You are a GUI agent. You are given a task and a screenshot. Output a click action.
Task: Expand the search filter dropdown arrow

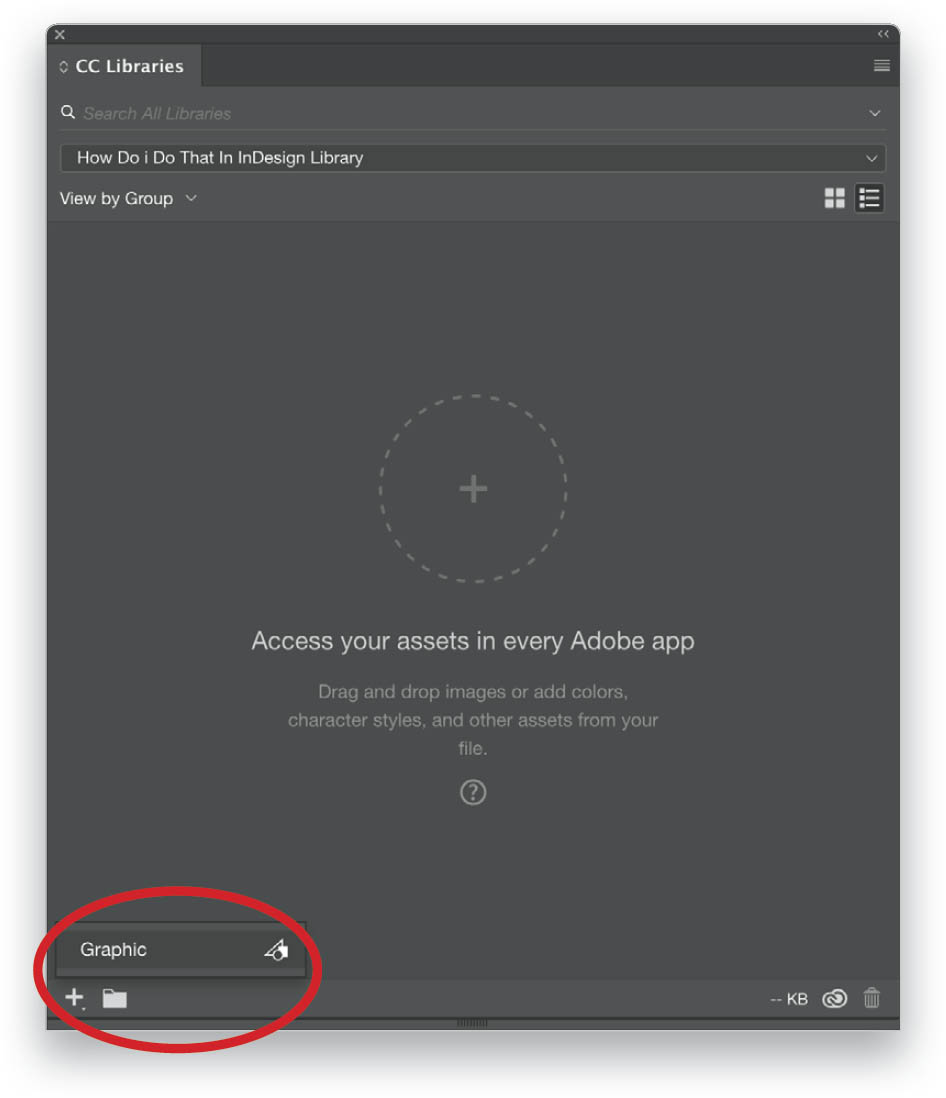[x=875, y=113]
